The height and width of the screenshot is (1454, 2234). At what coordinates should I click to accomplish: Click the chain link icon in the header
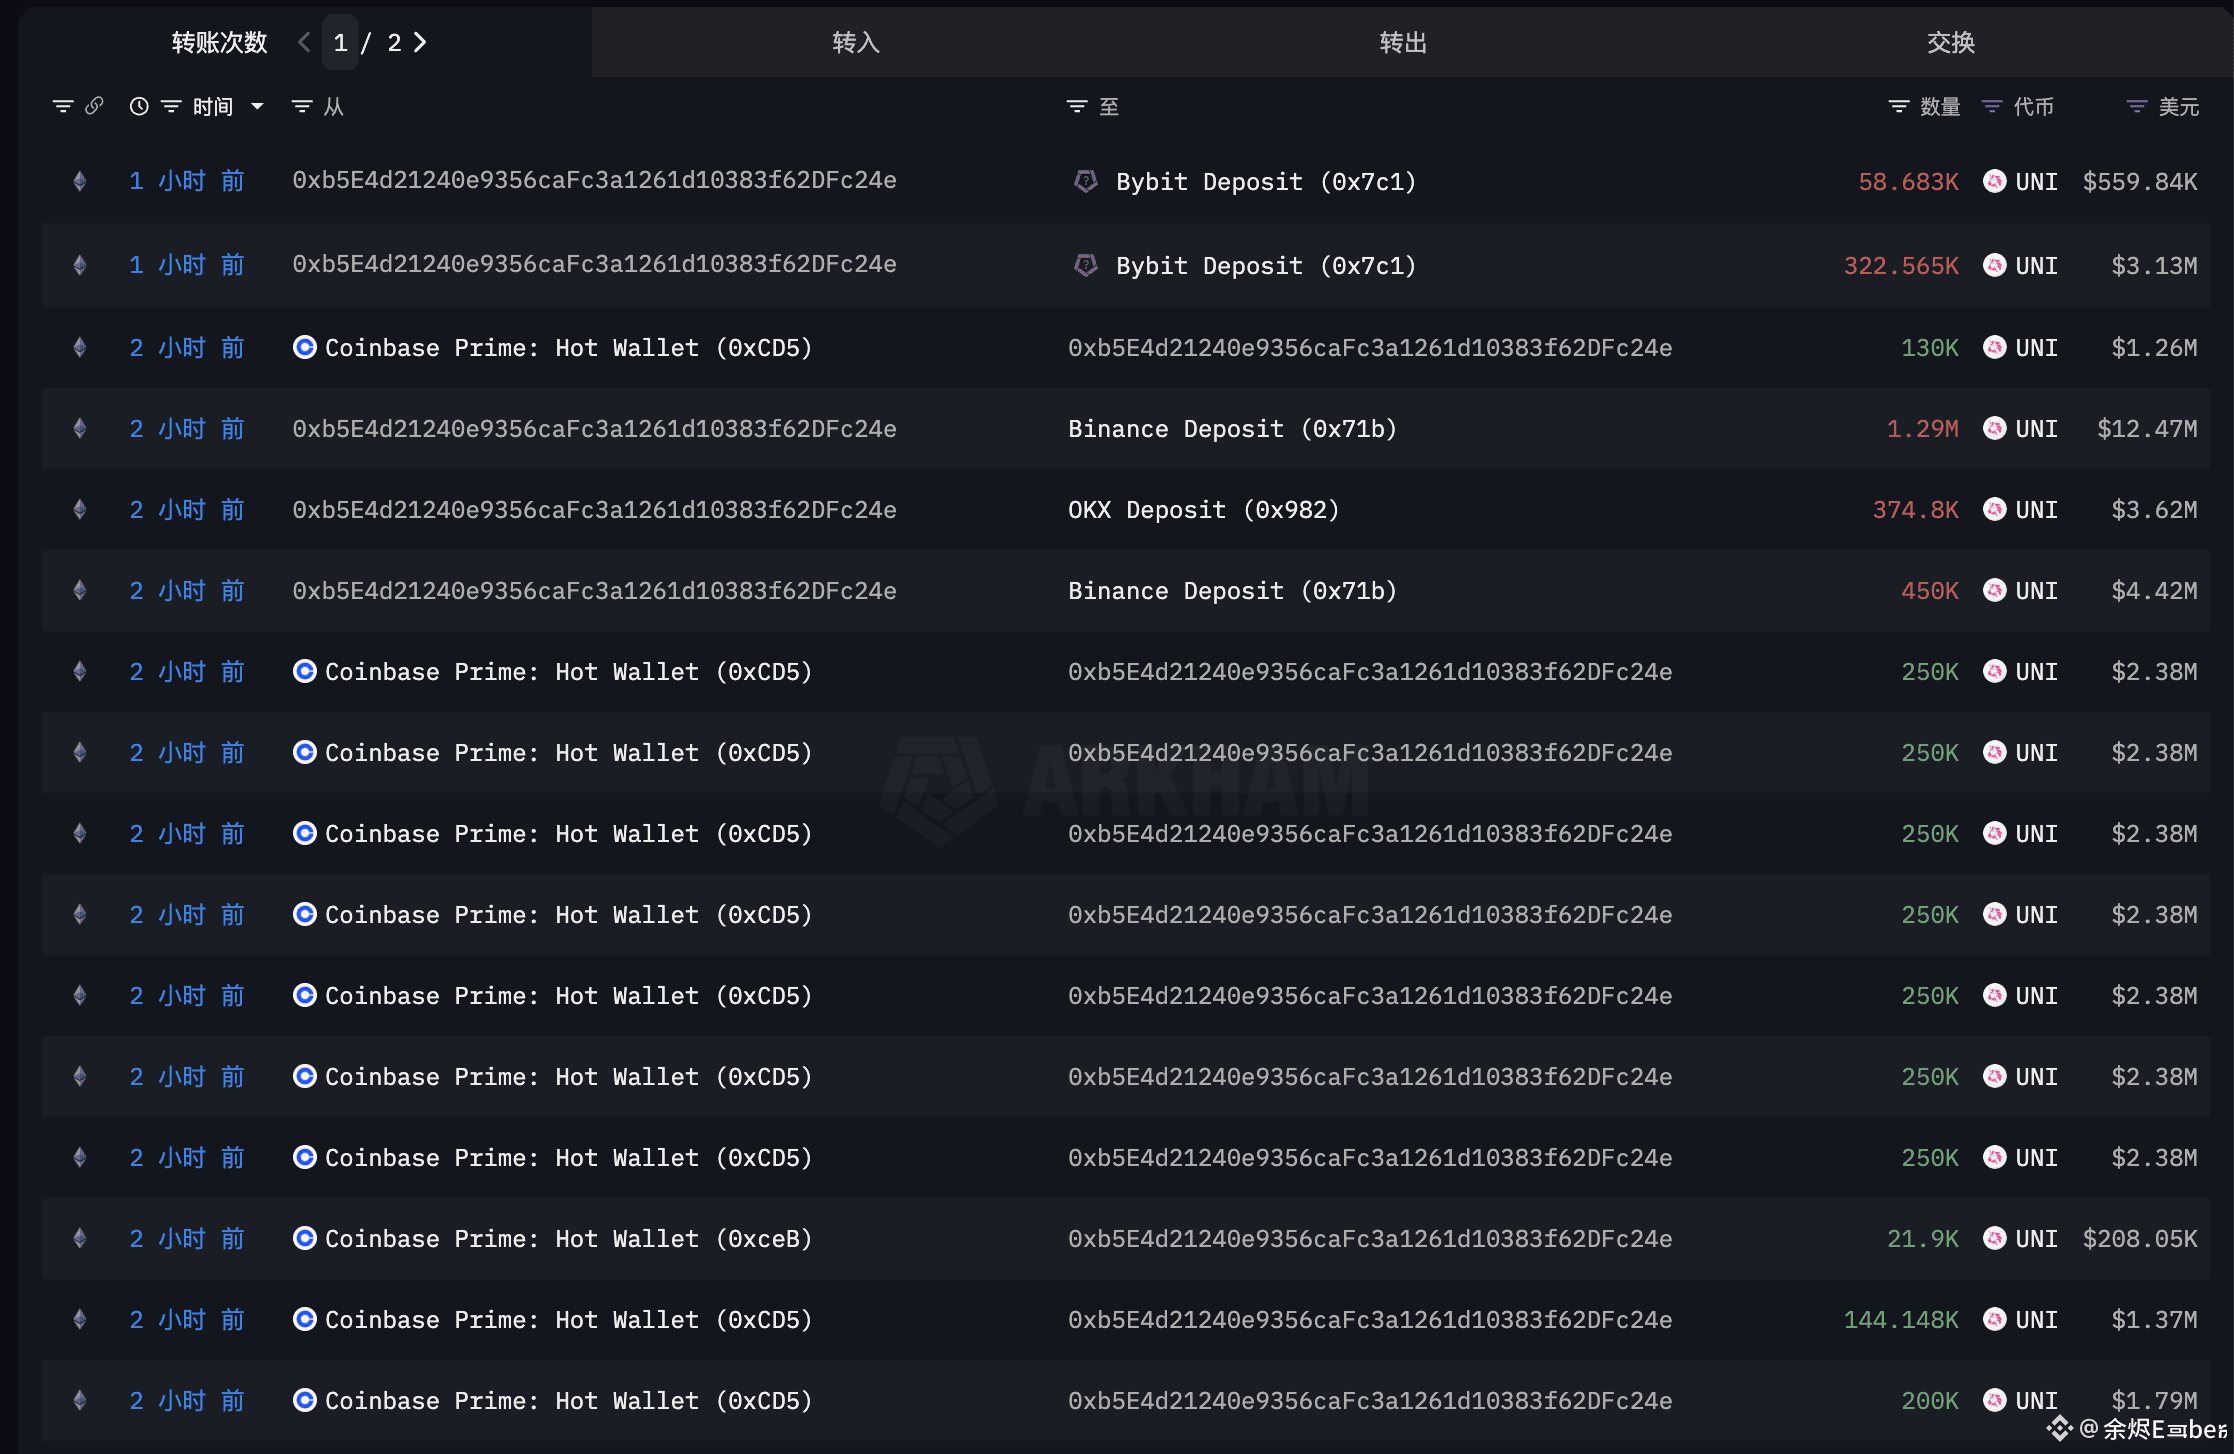(94, 106)
